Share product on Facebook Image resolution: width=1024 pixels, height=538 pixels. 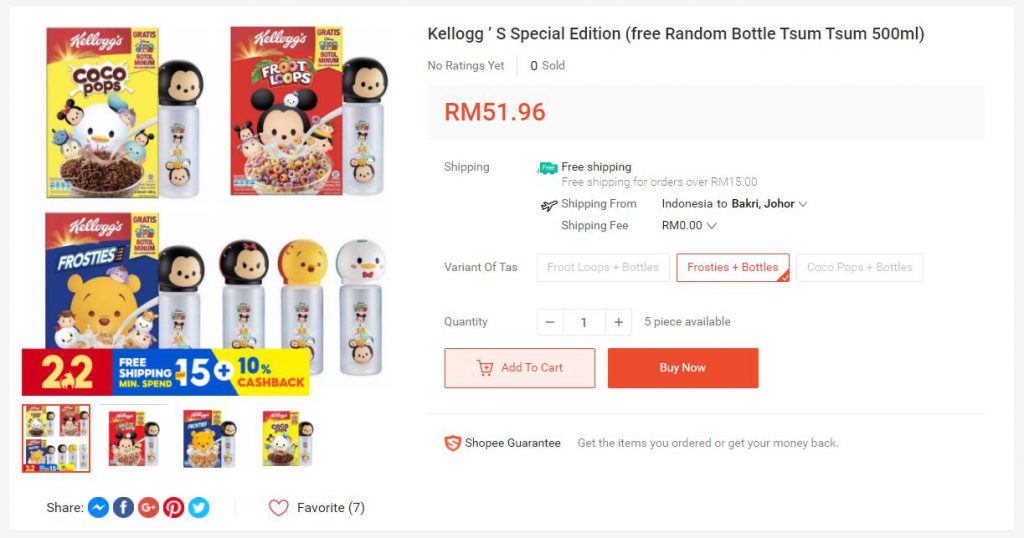point(123,508)
